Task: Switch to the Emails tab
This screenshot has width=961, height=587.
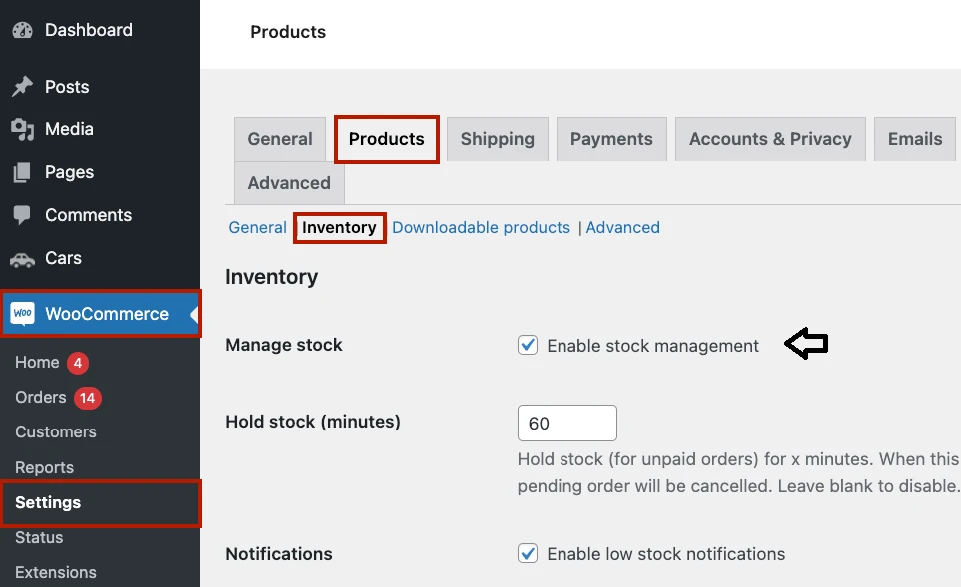Action: click(x=913, y=138)
